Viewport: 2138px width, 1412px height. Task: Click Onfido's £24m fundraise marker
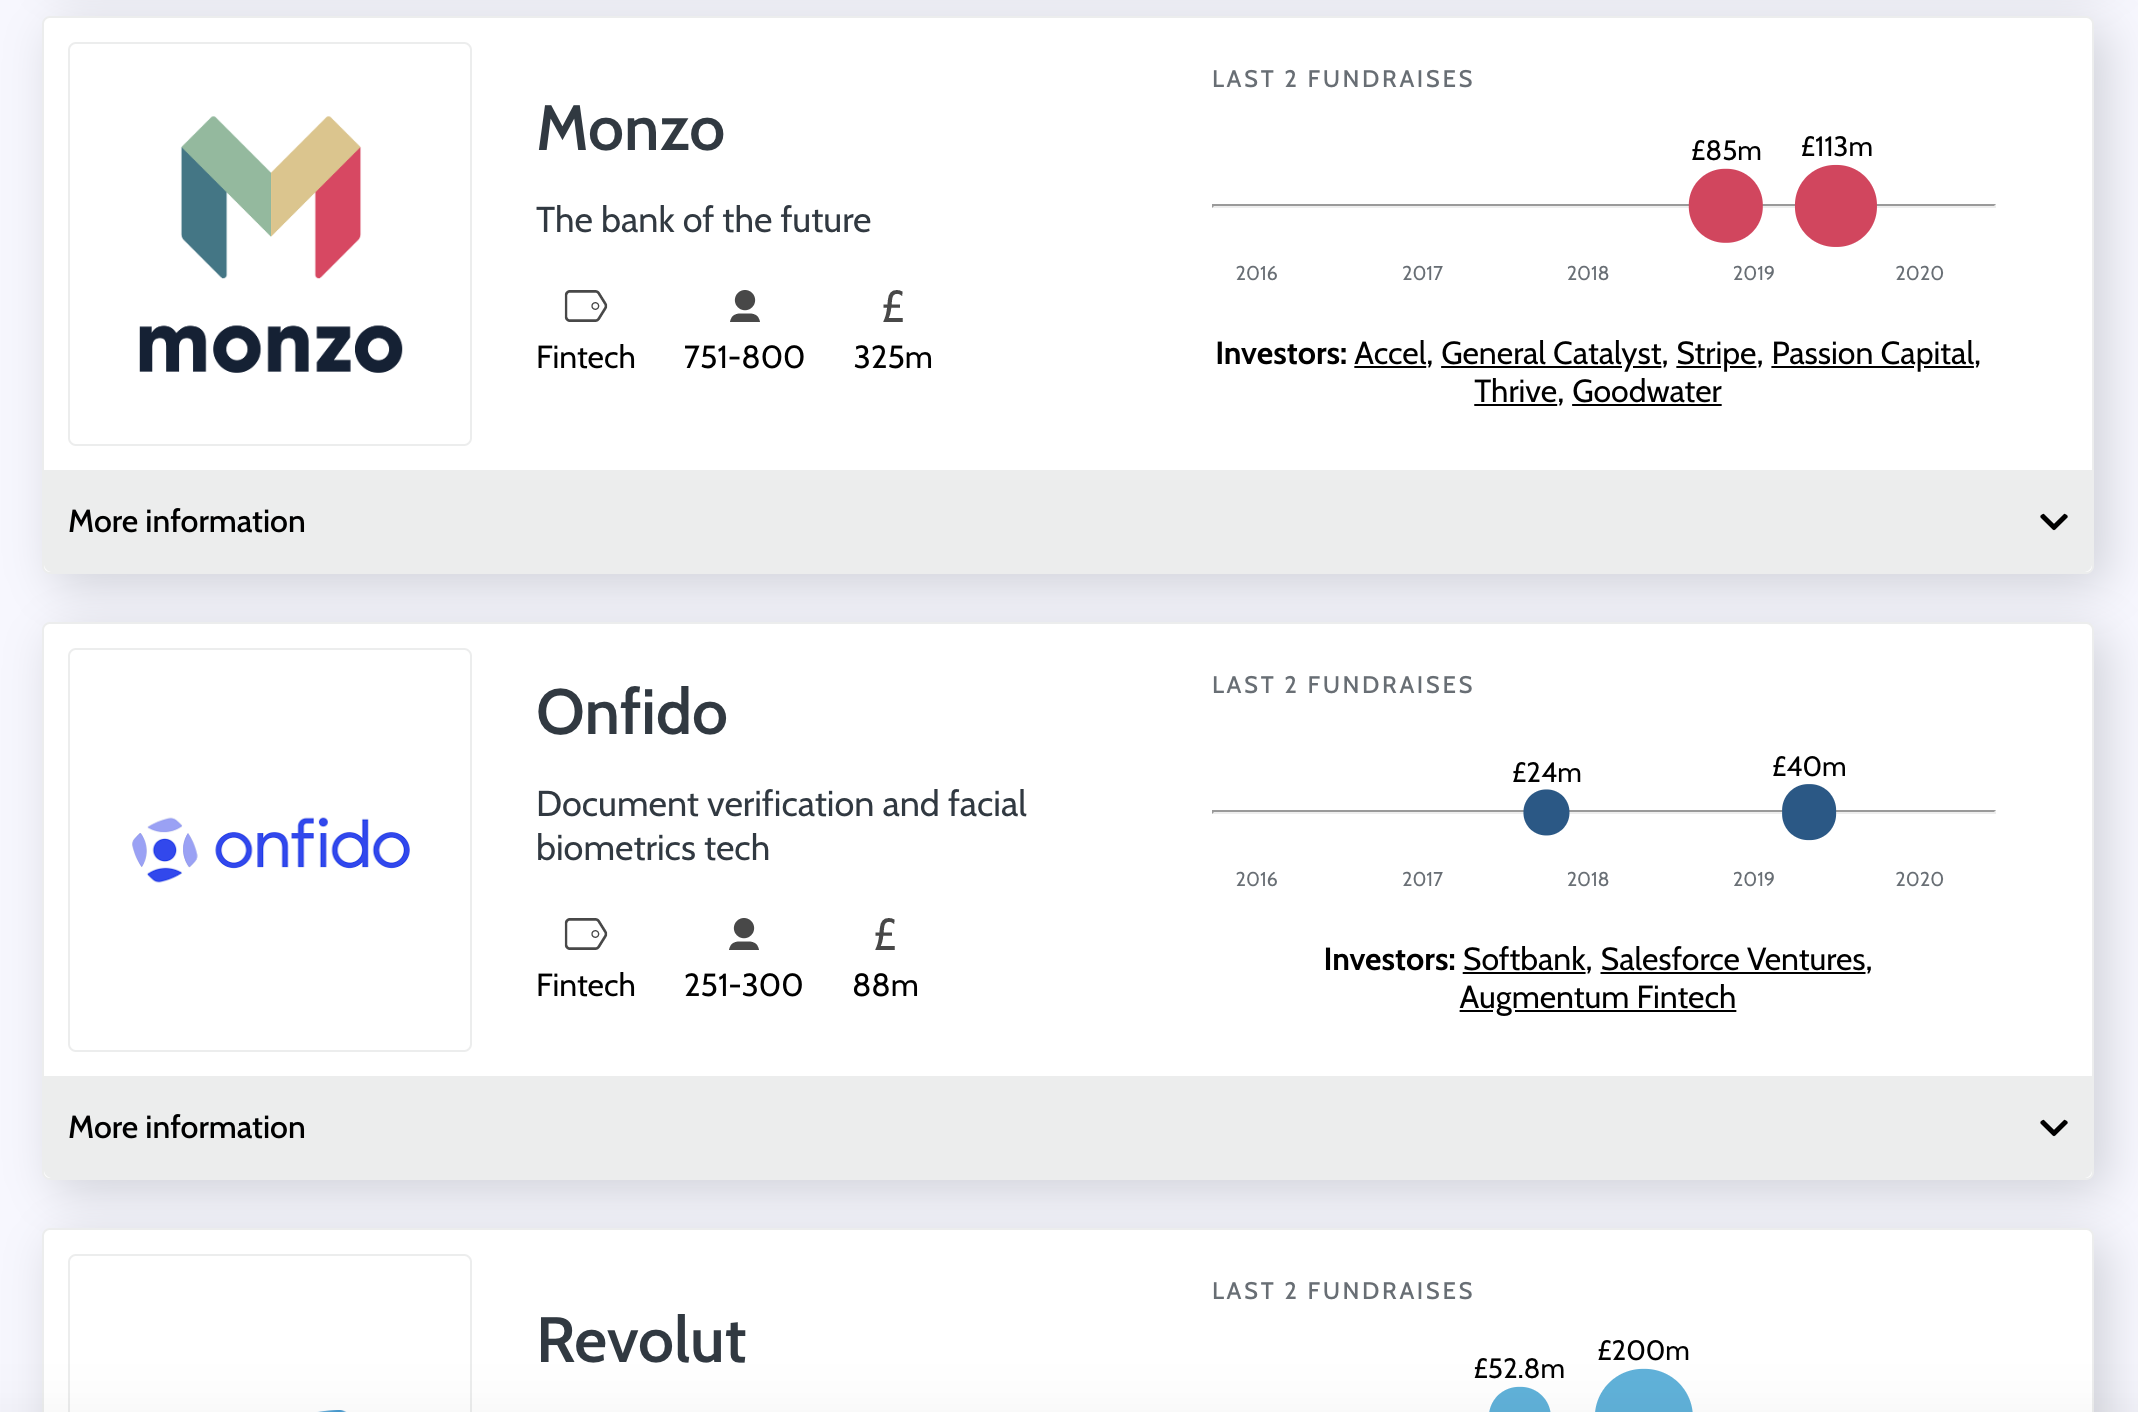pyautogui.click(x=1546, y=812)
